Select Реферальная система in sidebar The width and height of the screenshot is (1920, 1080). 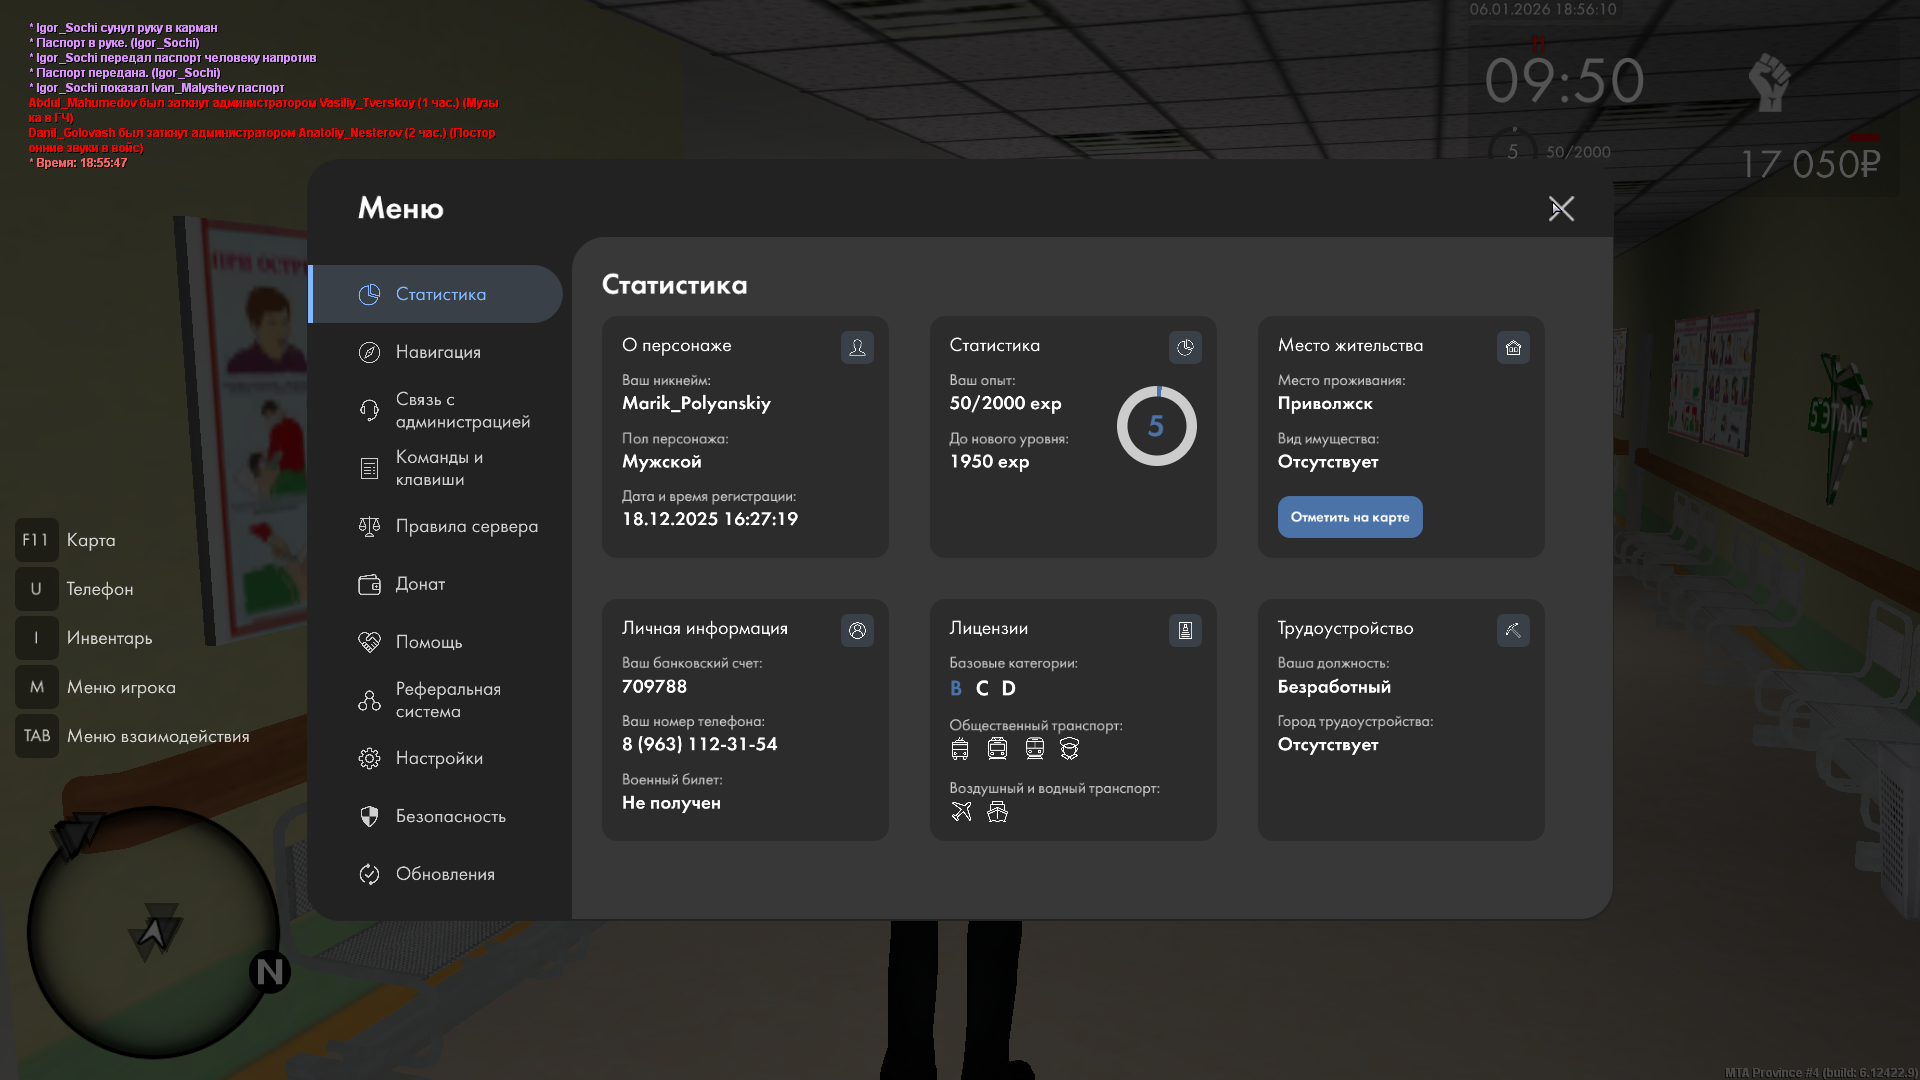(x=447, y=700)
